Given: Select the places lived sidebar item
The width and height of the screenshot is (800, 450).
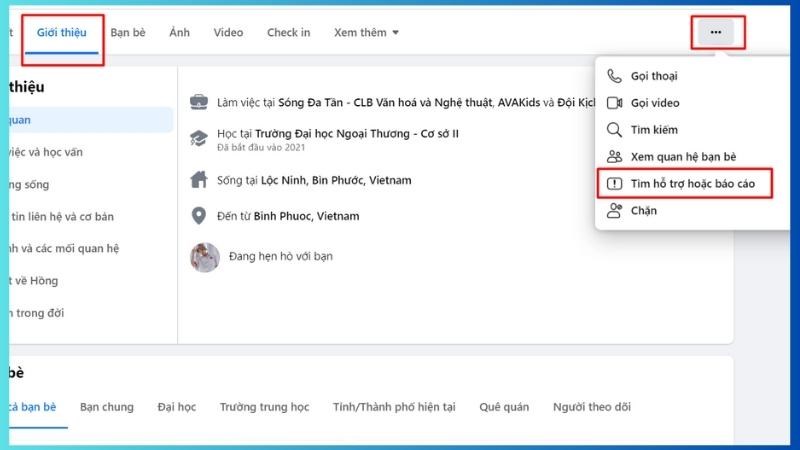Looking at the screenshot, I should pyautogui.click(x=29, y=184).
